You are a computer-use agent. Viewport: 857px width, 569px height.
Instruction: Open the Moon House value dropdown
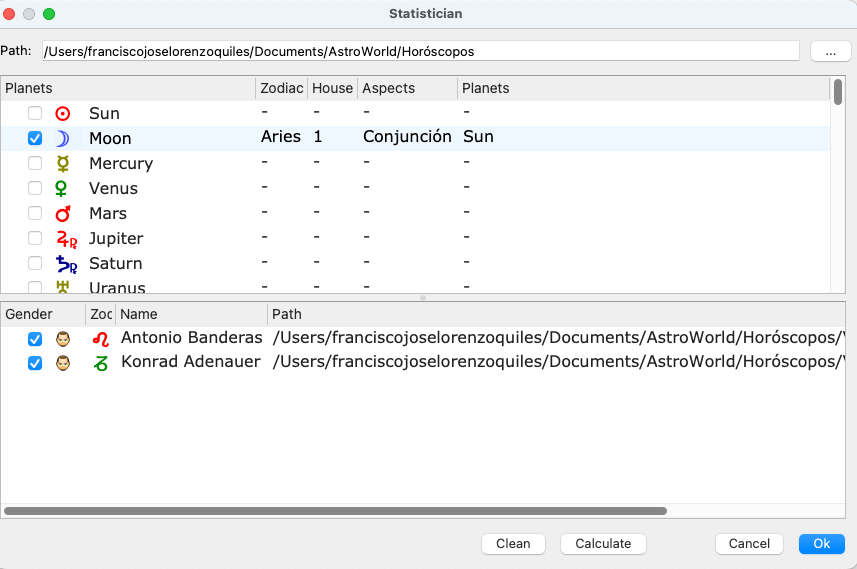tap(319, 137)
